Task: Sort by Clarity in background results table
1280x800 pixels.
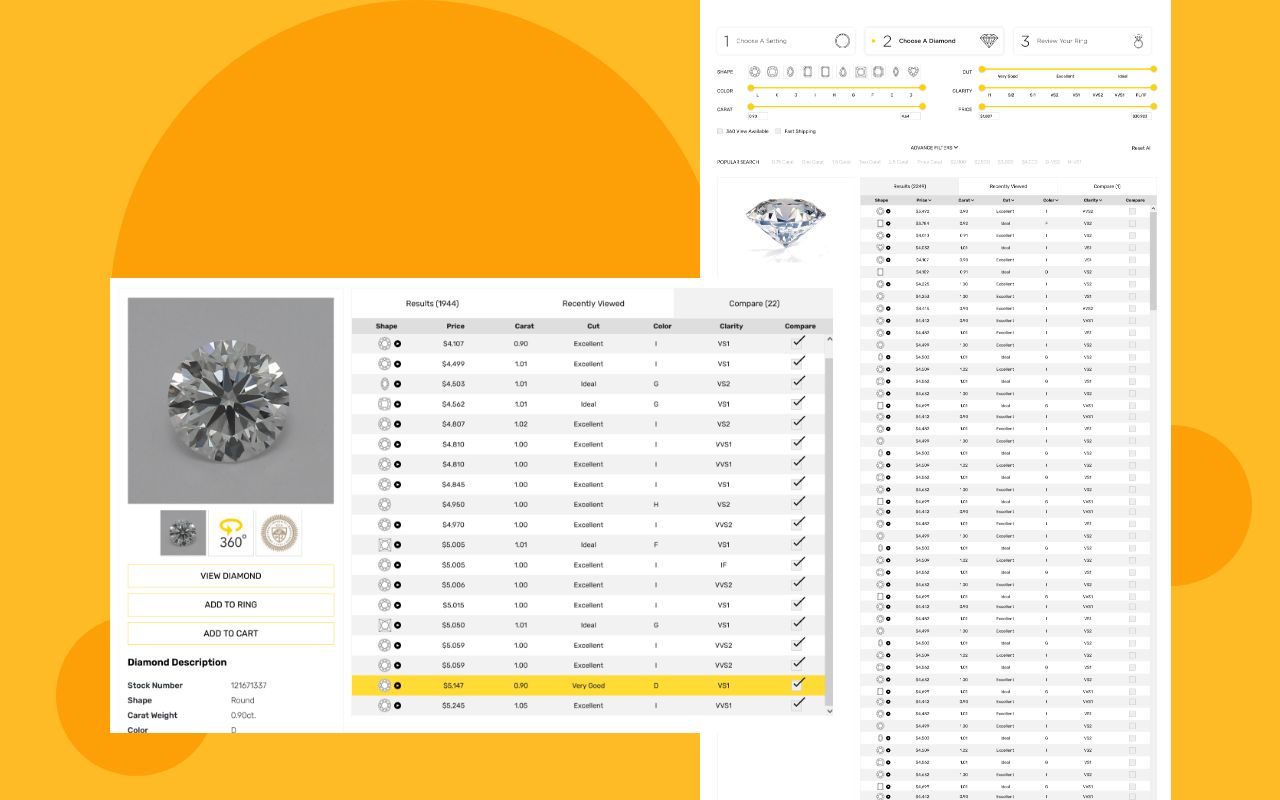Action: click(1092, 200)
